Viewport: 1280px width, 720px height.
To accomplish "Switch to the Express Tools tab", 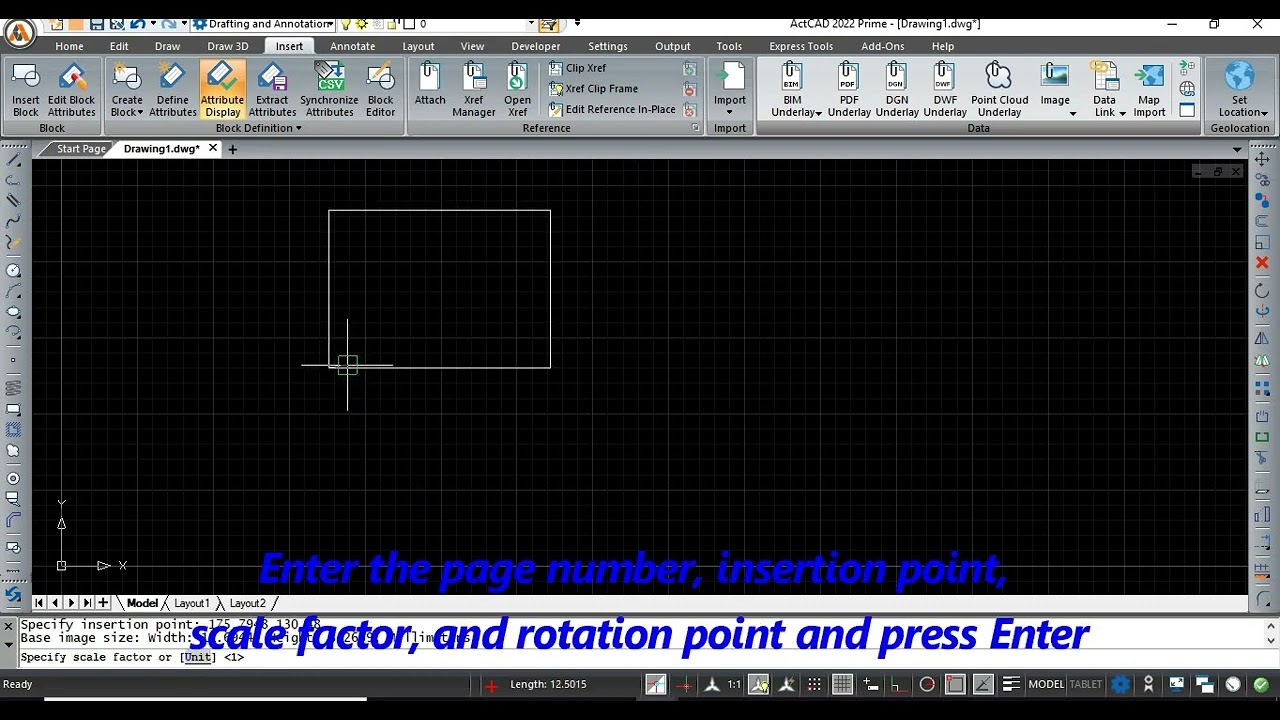I will pos(801,46).
